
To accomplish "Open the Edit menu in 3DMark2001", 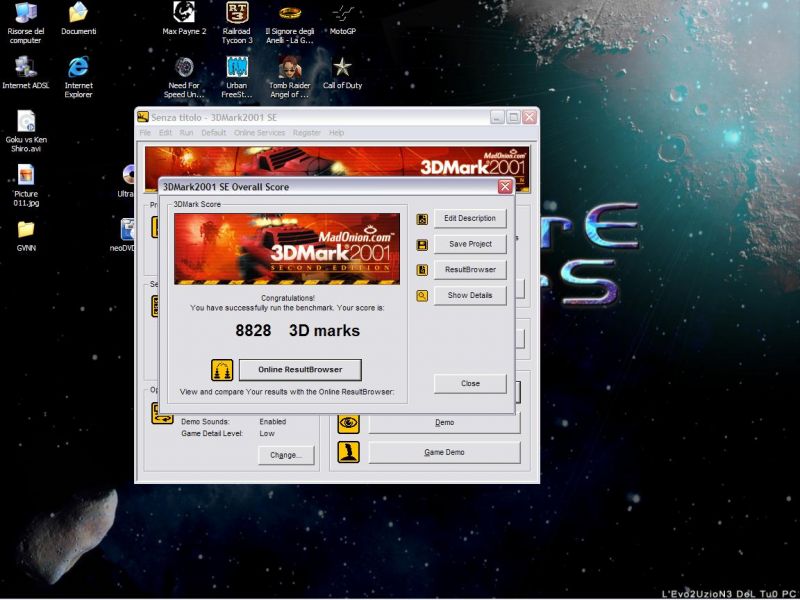I will (x=165, y=133).
